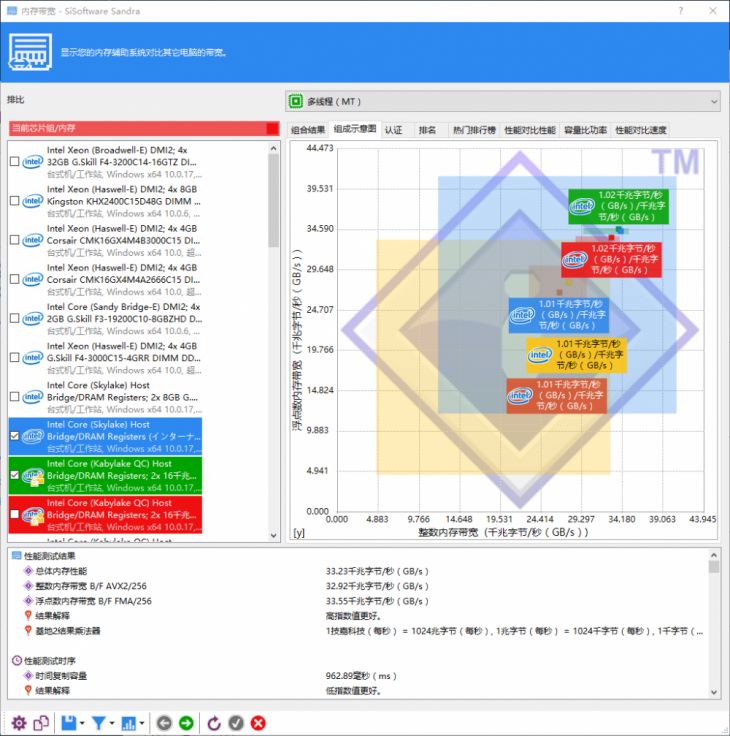730x736 pixels.
Task: Uncheck the green Kabylake QC entry
Action: [15, 475]
